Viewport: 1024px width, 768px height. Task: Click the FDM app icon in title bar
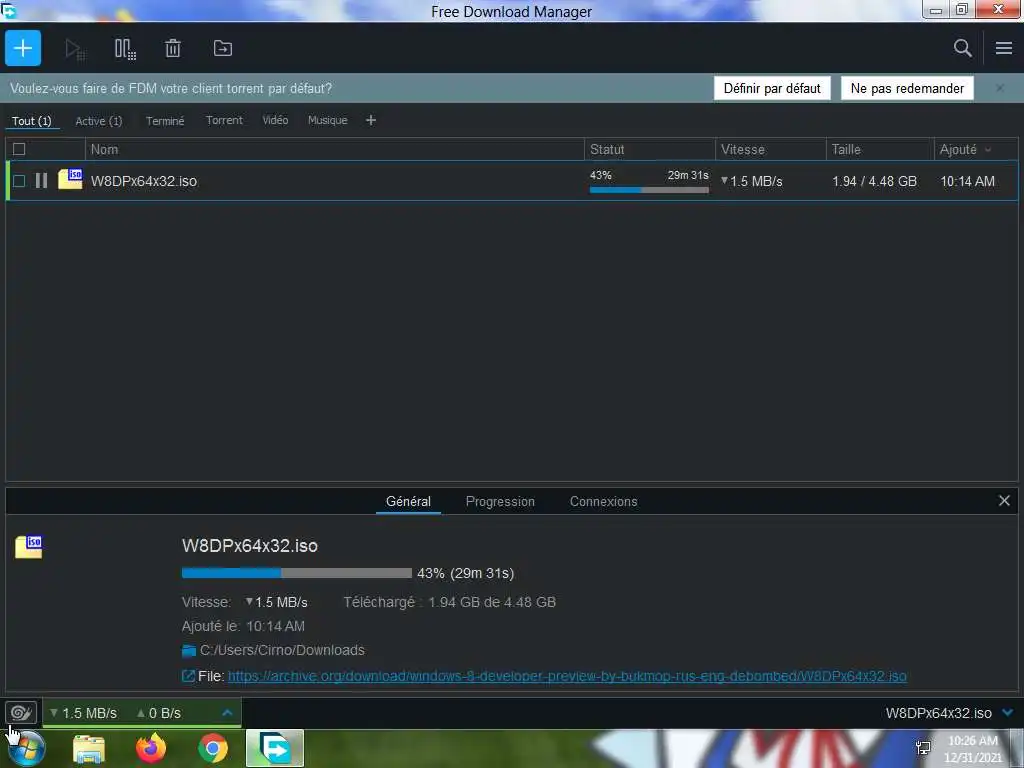(x=8, y=10)
